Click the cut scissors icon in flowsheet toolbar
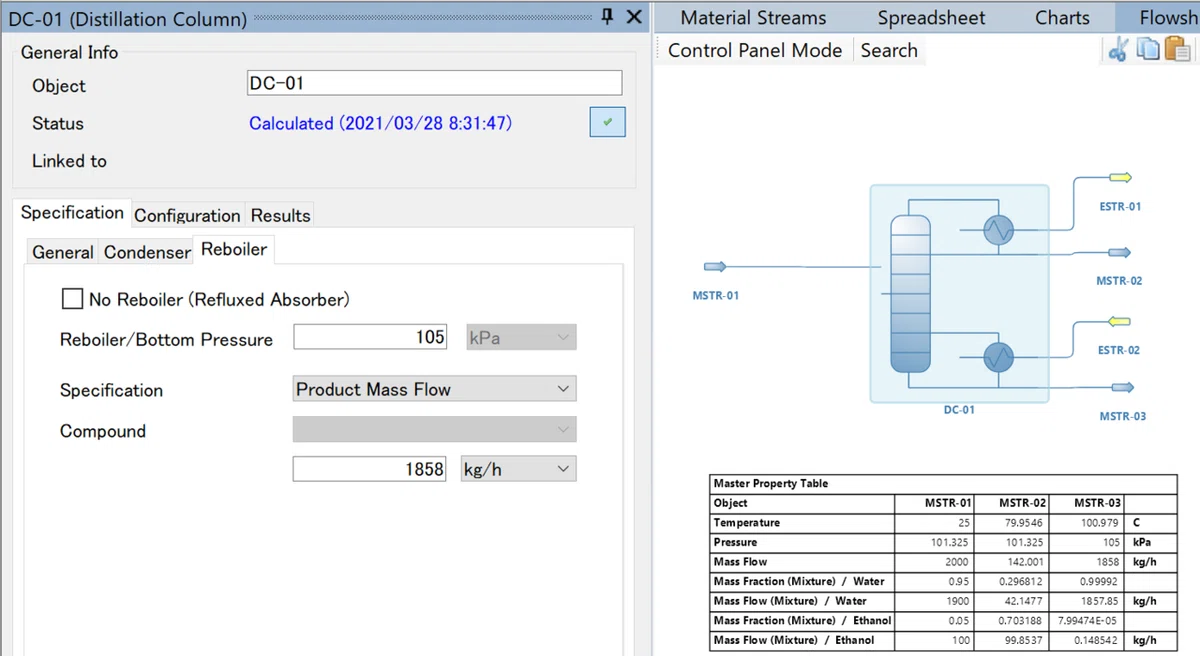Screen dimensions: 1200x656 click(x=1118, y=49)
